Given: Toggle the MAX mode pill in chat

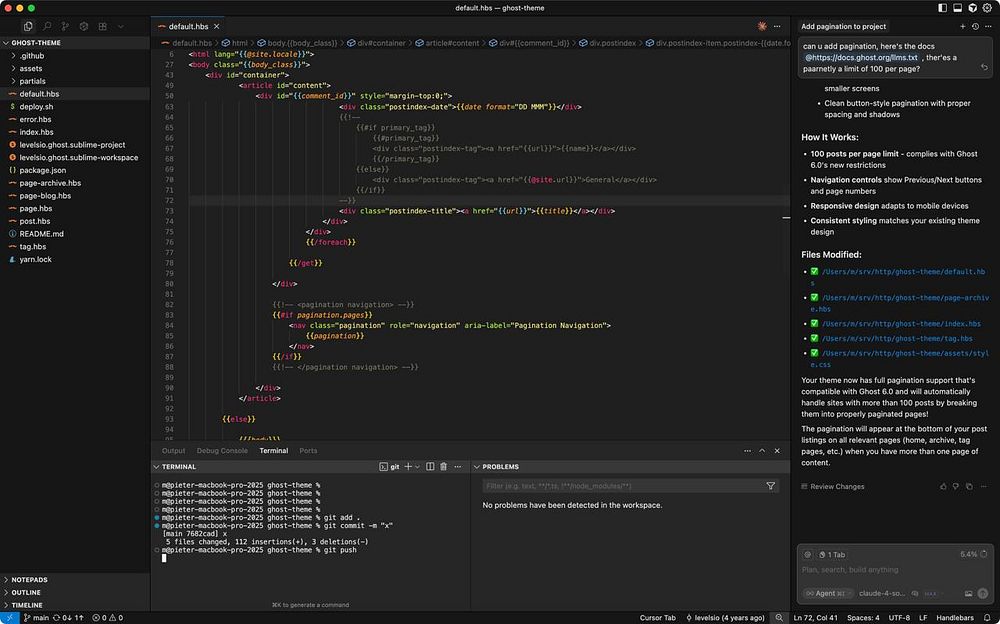Looking at the screenshot, I should click(931, 593).
